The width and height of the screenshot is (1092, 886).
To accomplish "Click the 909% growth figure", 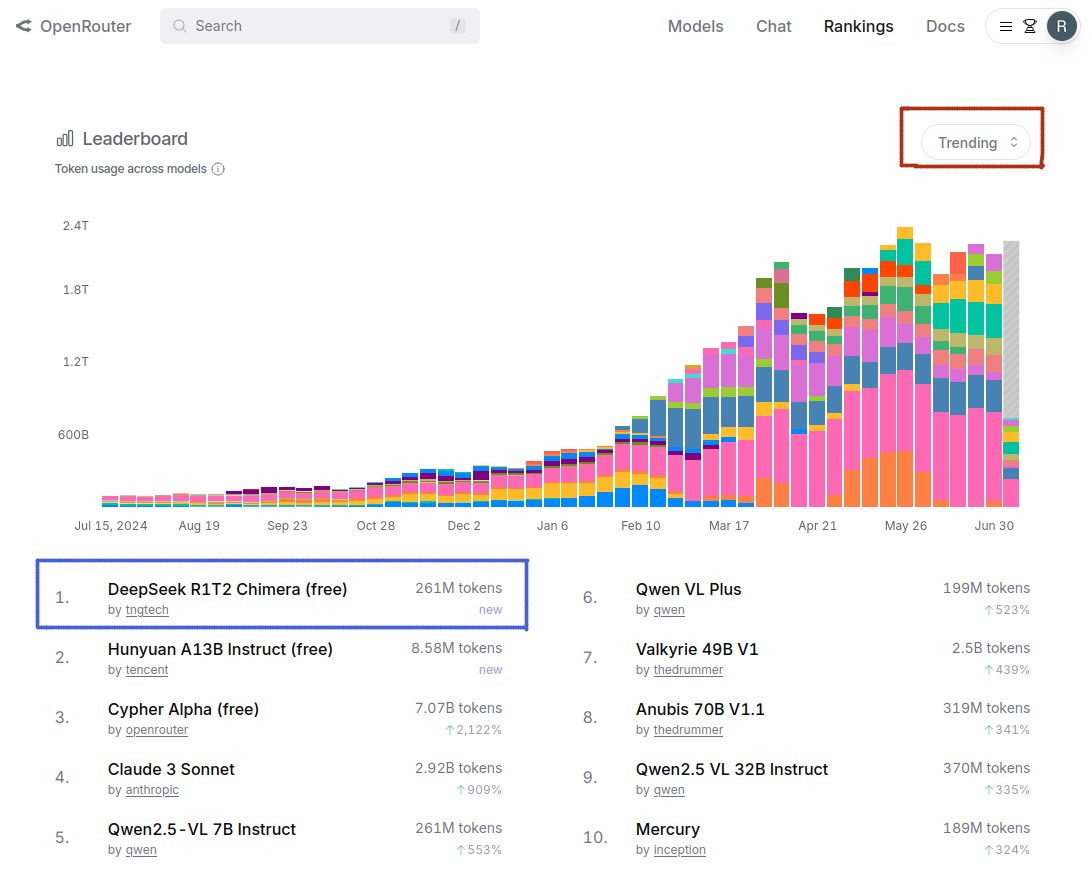I will tap(479, 790).
